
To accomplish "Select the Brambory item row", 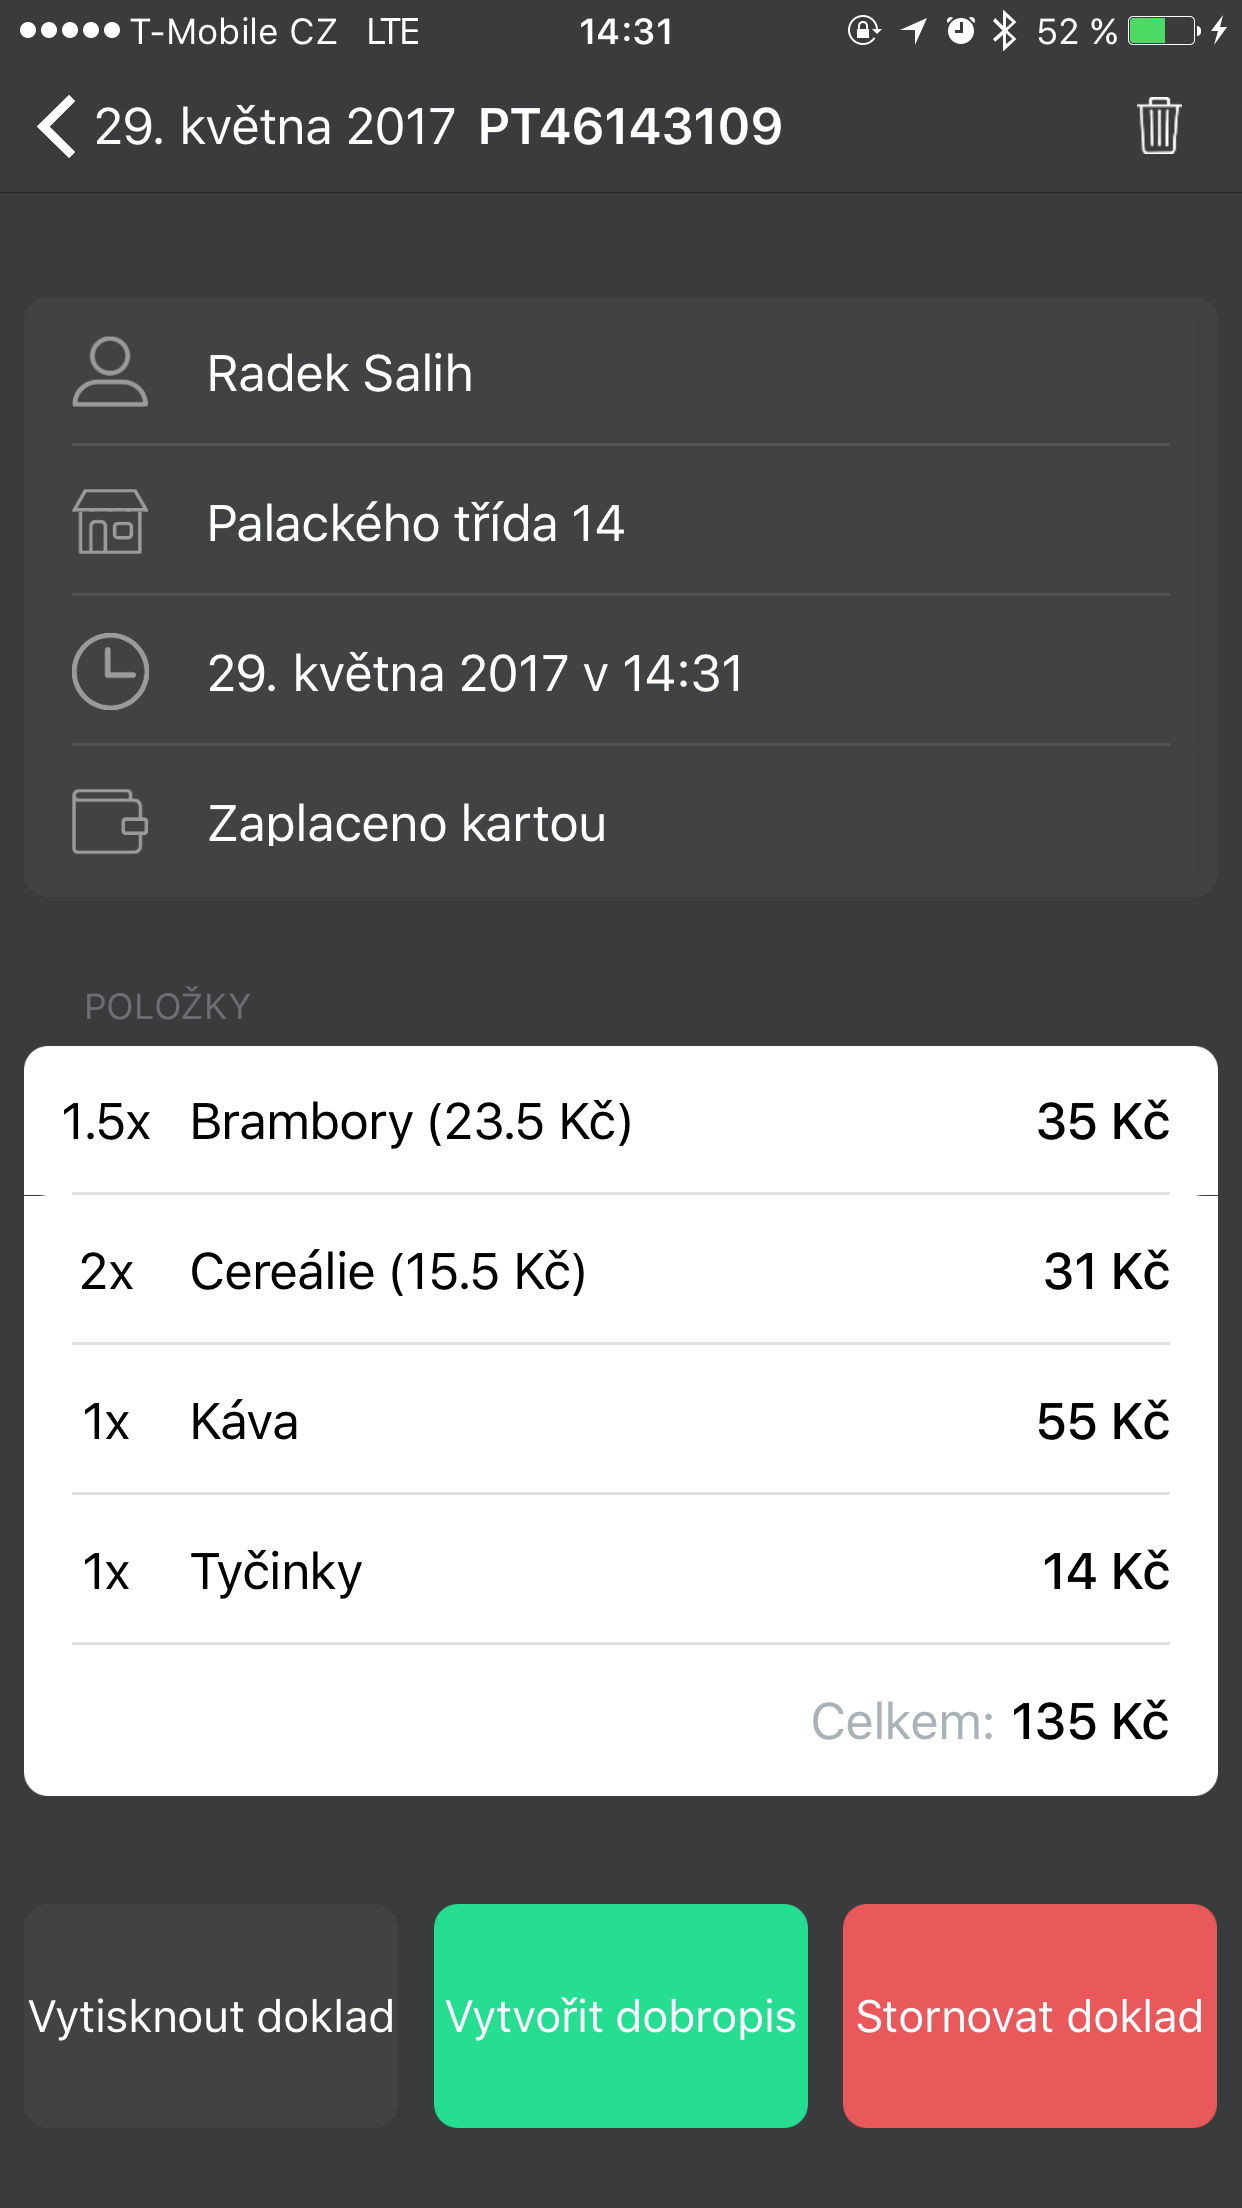I will pos(620,1121).
